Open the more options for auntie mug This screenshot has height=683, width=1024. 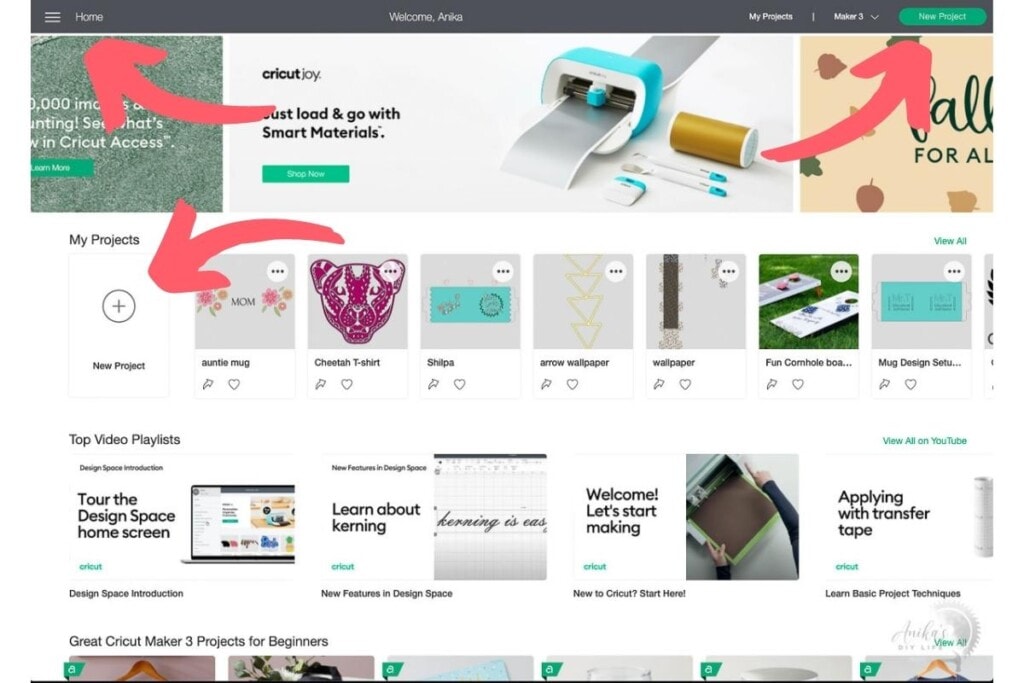[278, 271]
